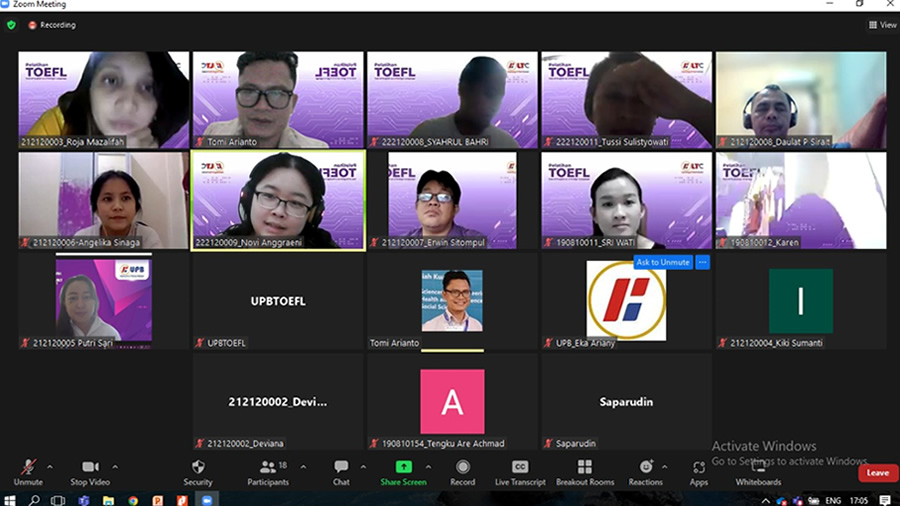Select 222120011_Tussi Sulistyowati video tile

point(626,100)
